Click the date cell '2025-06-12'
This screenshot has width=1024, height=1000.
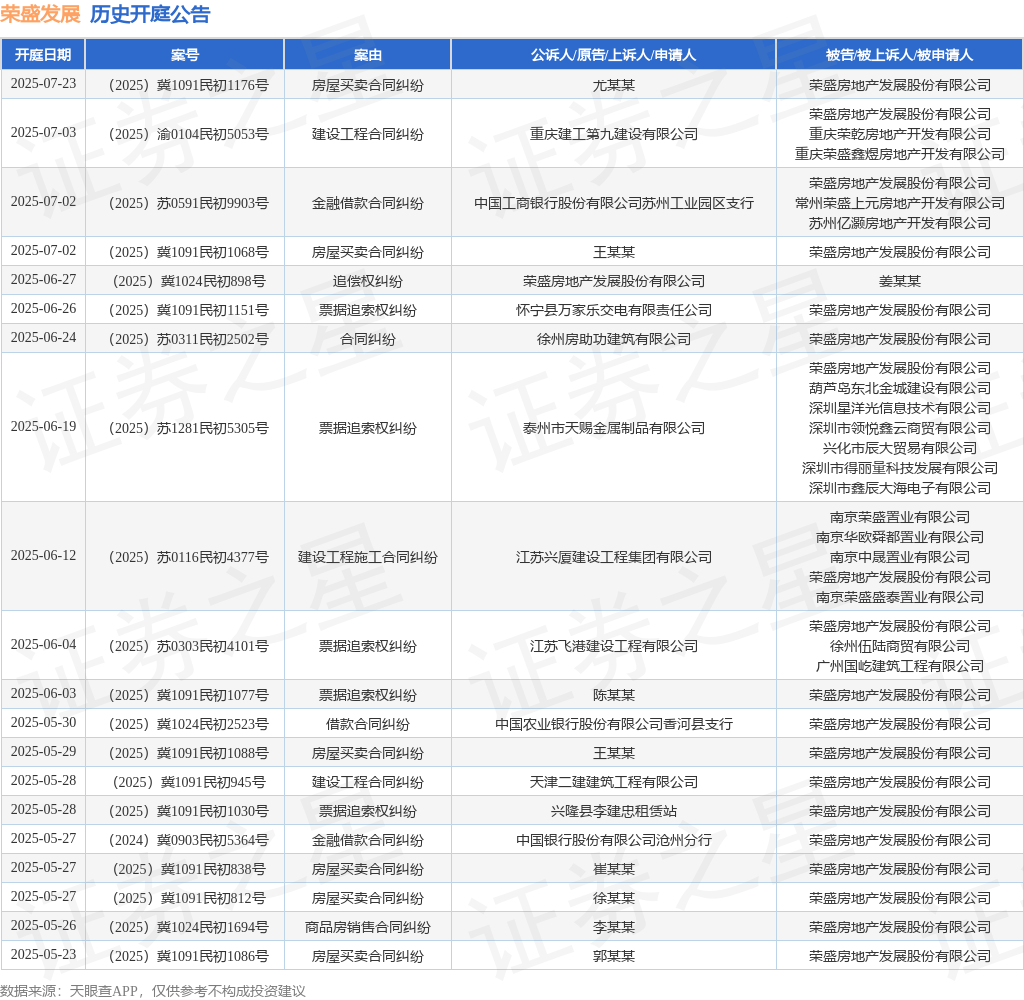43,556
